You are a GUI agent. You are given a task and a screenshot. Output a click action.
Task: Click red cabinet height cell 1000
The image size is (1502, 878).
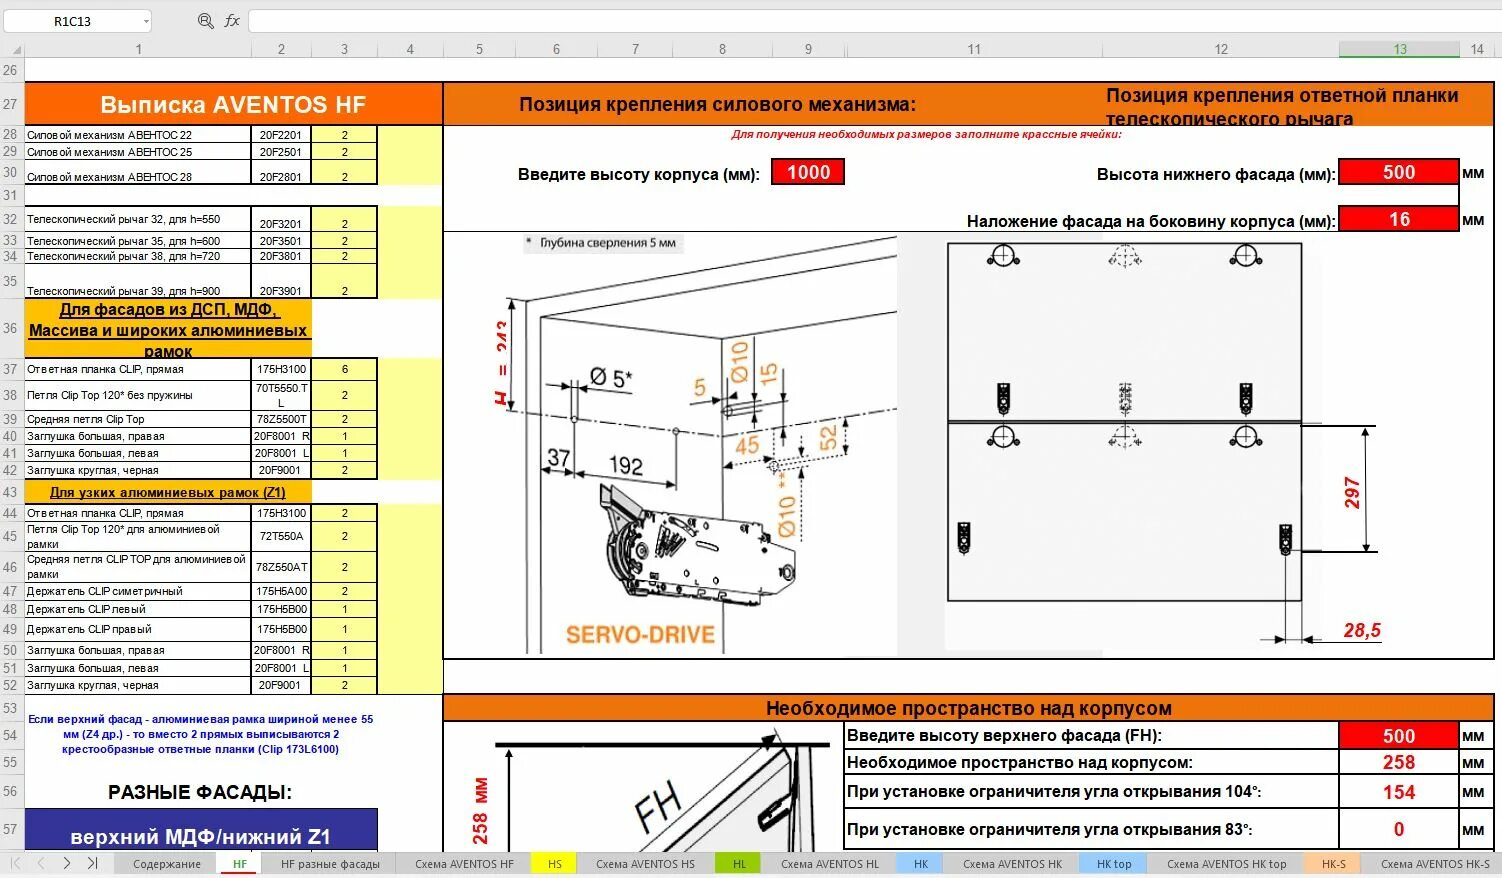pyautogui.click(x=808, y=172)
